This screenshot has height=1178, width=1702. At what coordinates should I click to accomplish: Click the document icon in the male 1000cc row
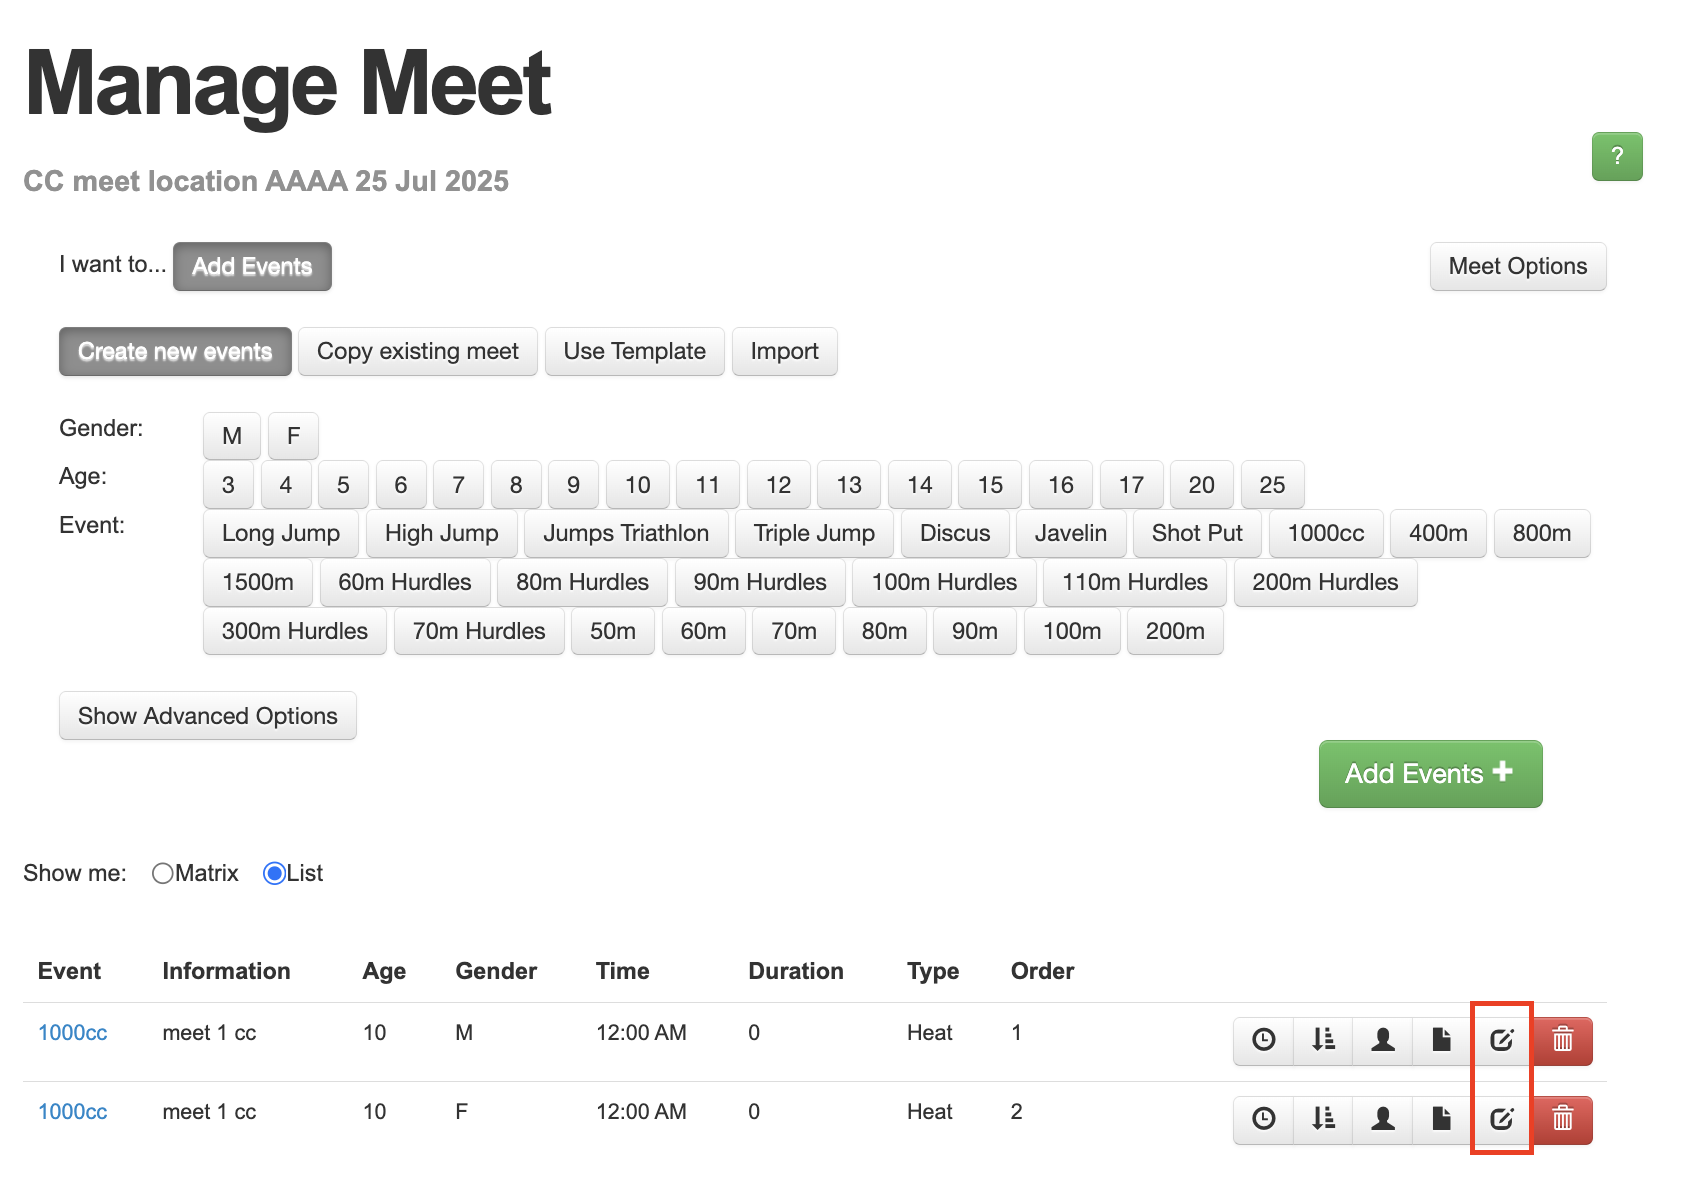click(x=1442, y=1040)
